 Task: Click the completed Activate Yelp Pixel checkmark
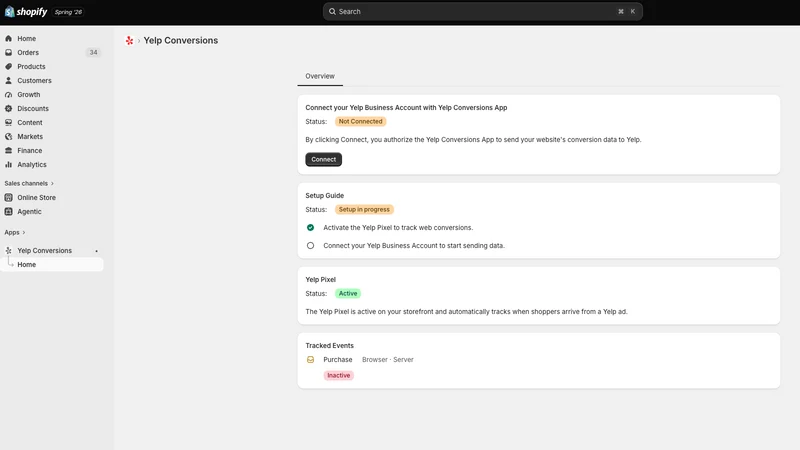coord(310,228)
